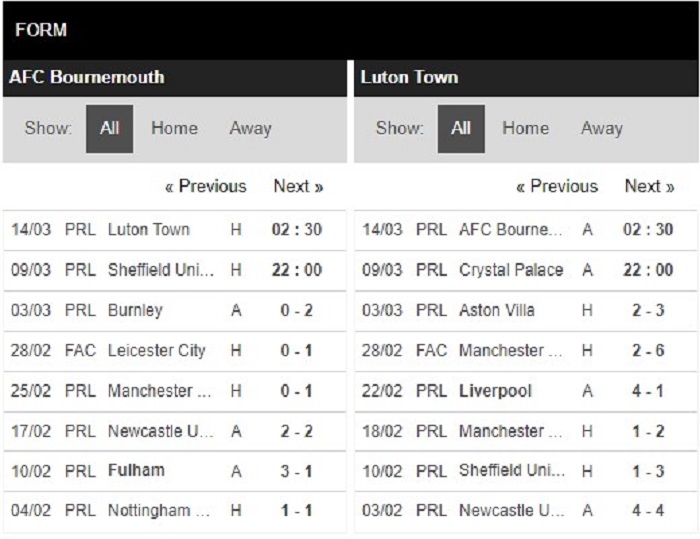Click the Newcastle U... 4-4 score

coord(648,510)
